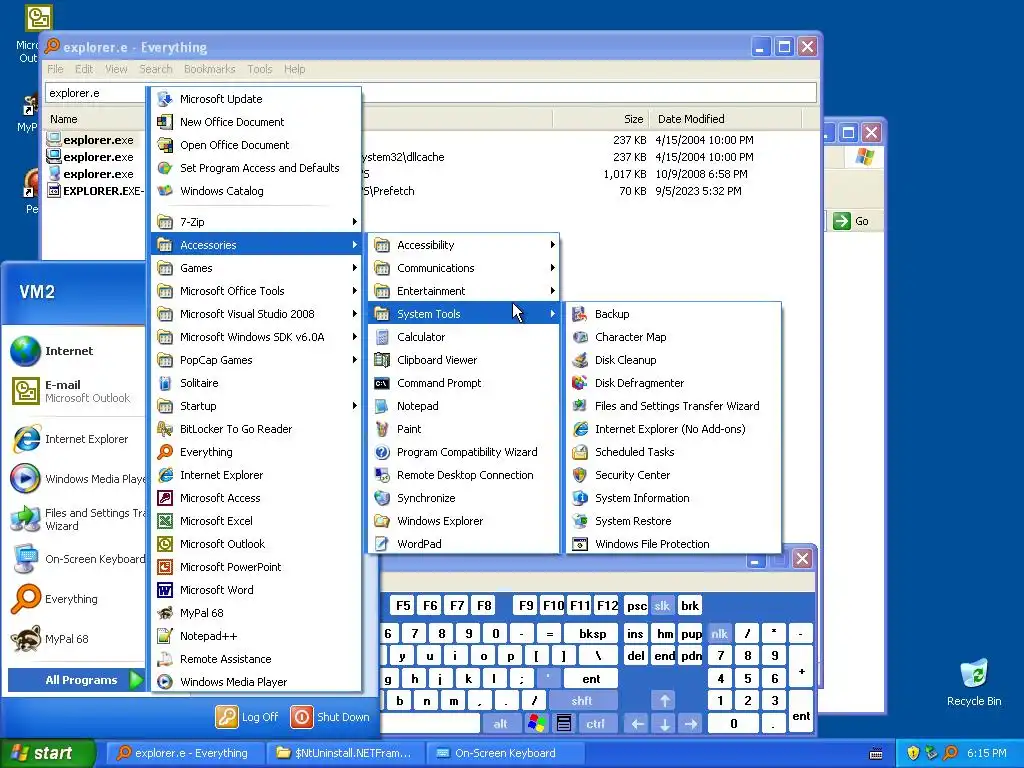This screenshot has width=1024, height=768.
Task: Open Files and Settings Transfer Wizard in System Tools
Action: click(673, 406)
